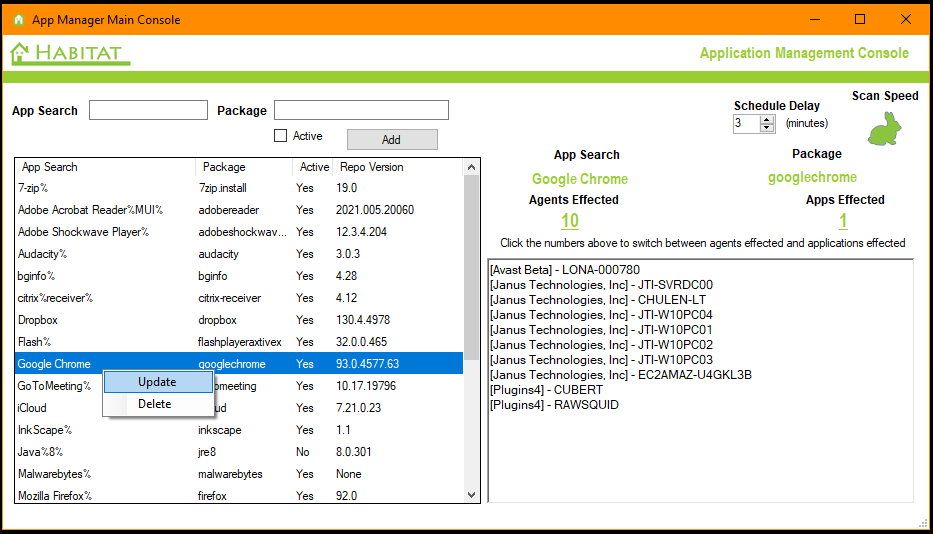Image resolution: width=933 pixels, height=534 pixels.
Task: Select the Audacity% row
Action: click(x=239, y=254)
